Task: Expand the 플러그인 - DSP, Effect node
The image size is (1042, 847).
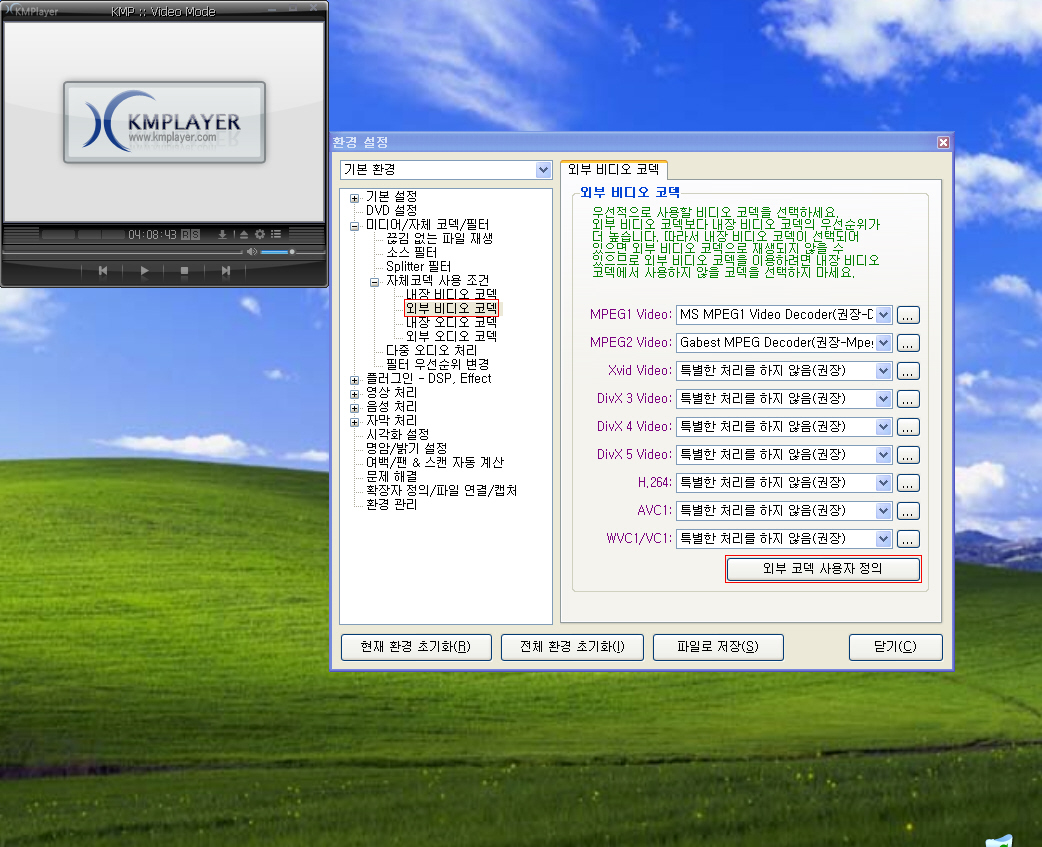Action: pyautogui.click(x=354, y=380)
